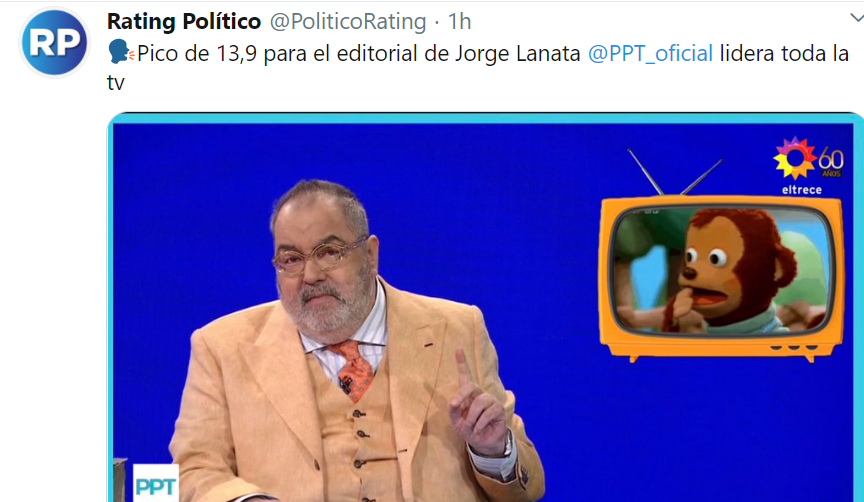Click the speaking head emoji
864x502 pixels.
click(121, 52)
